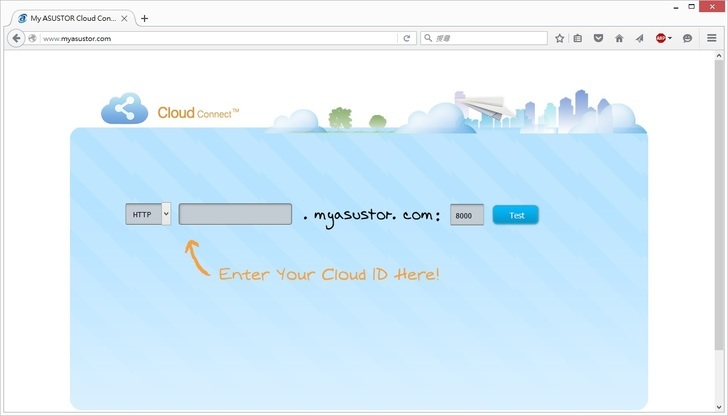Open the HTTP protocol dropdown
Viewport: 728px width, 416px height.
point(148,214)
